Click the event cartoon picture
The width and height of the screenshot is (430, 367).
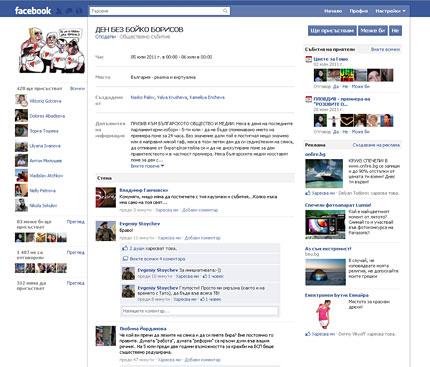tap(52, 50)
